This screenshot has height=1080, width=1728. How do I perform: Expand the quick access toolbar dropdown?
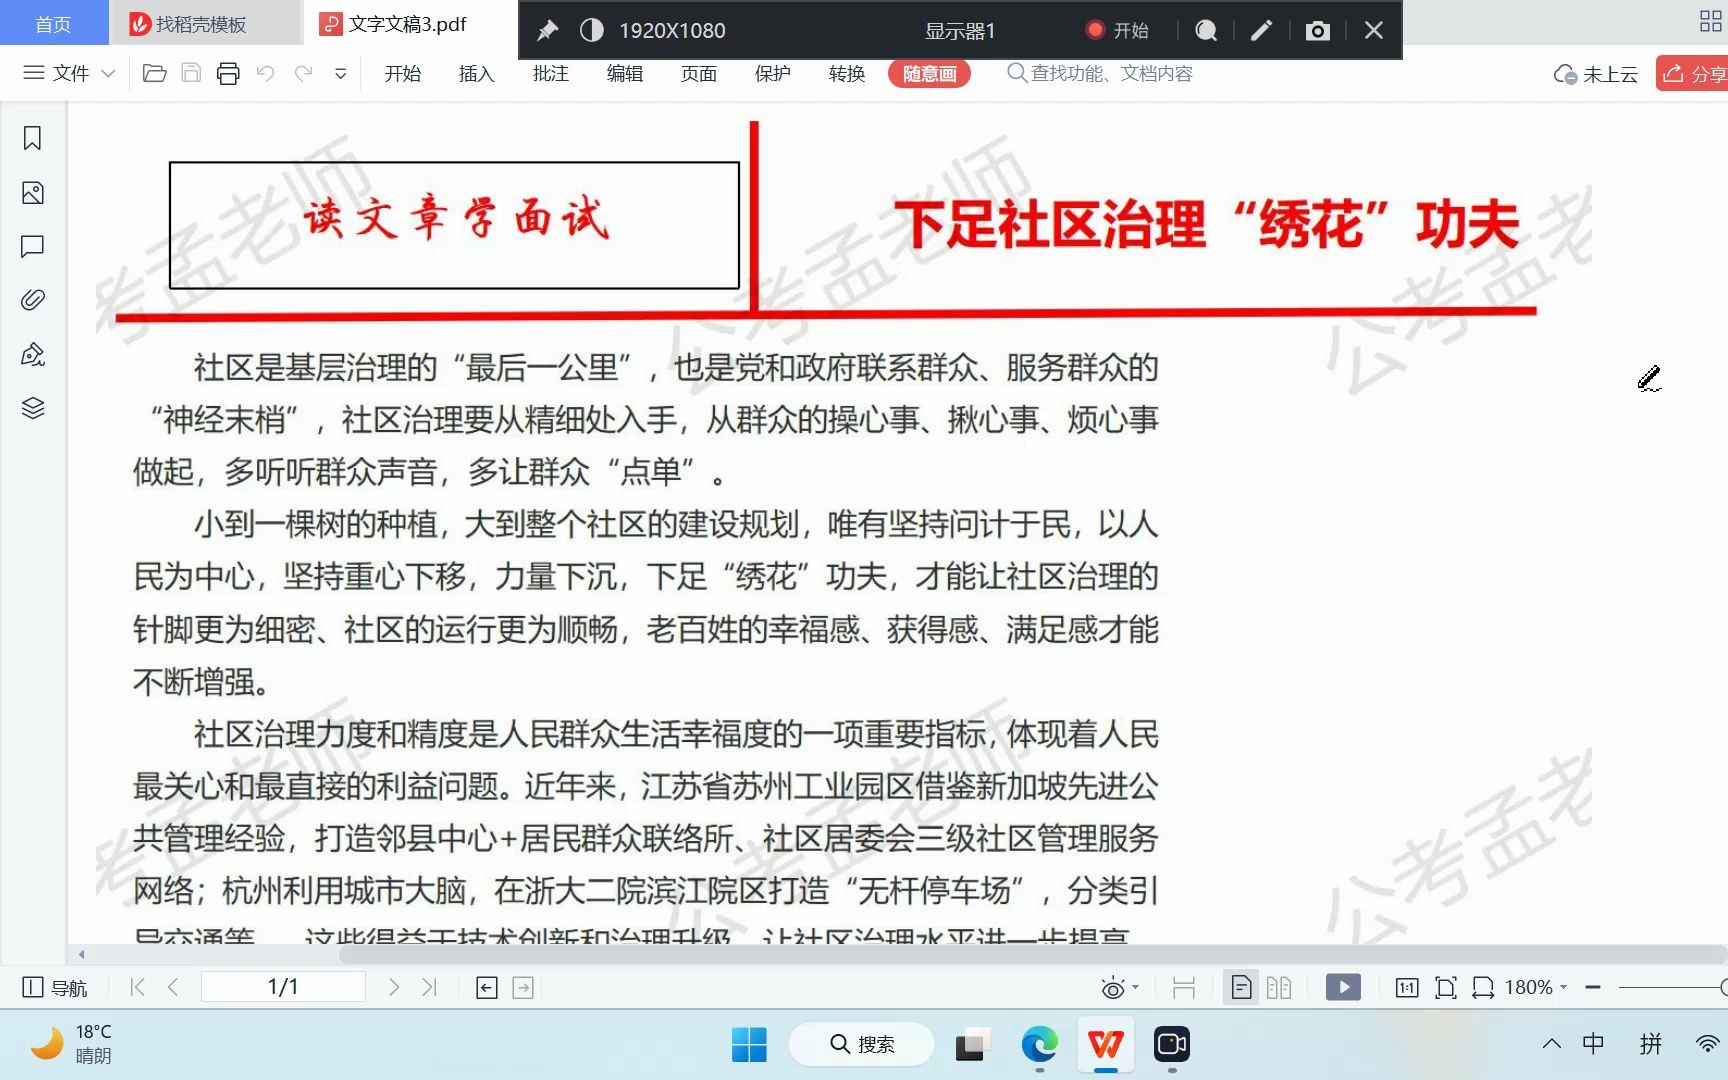click(x=340, y=73)
